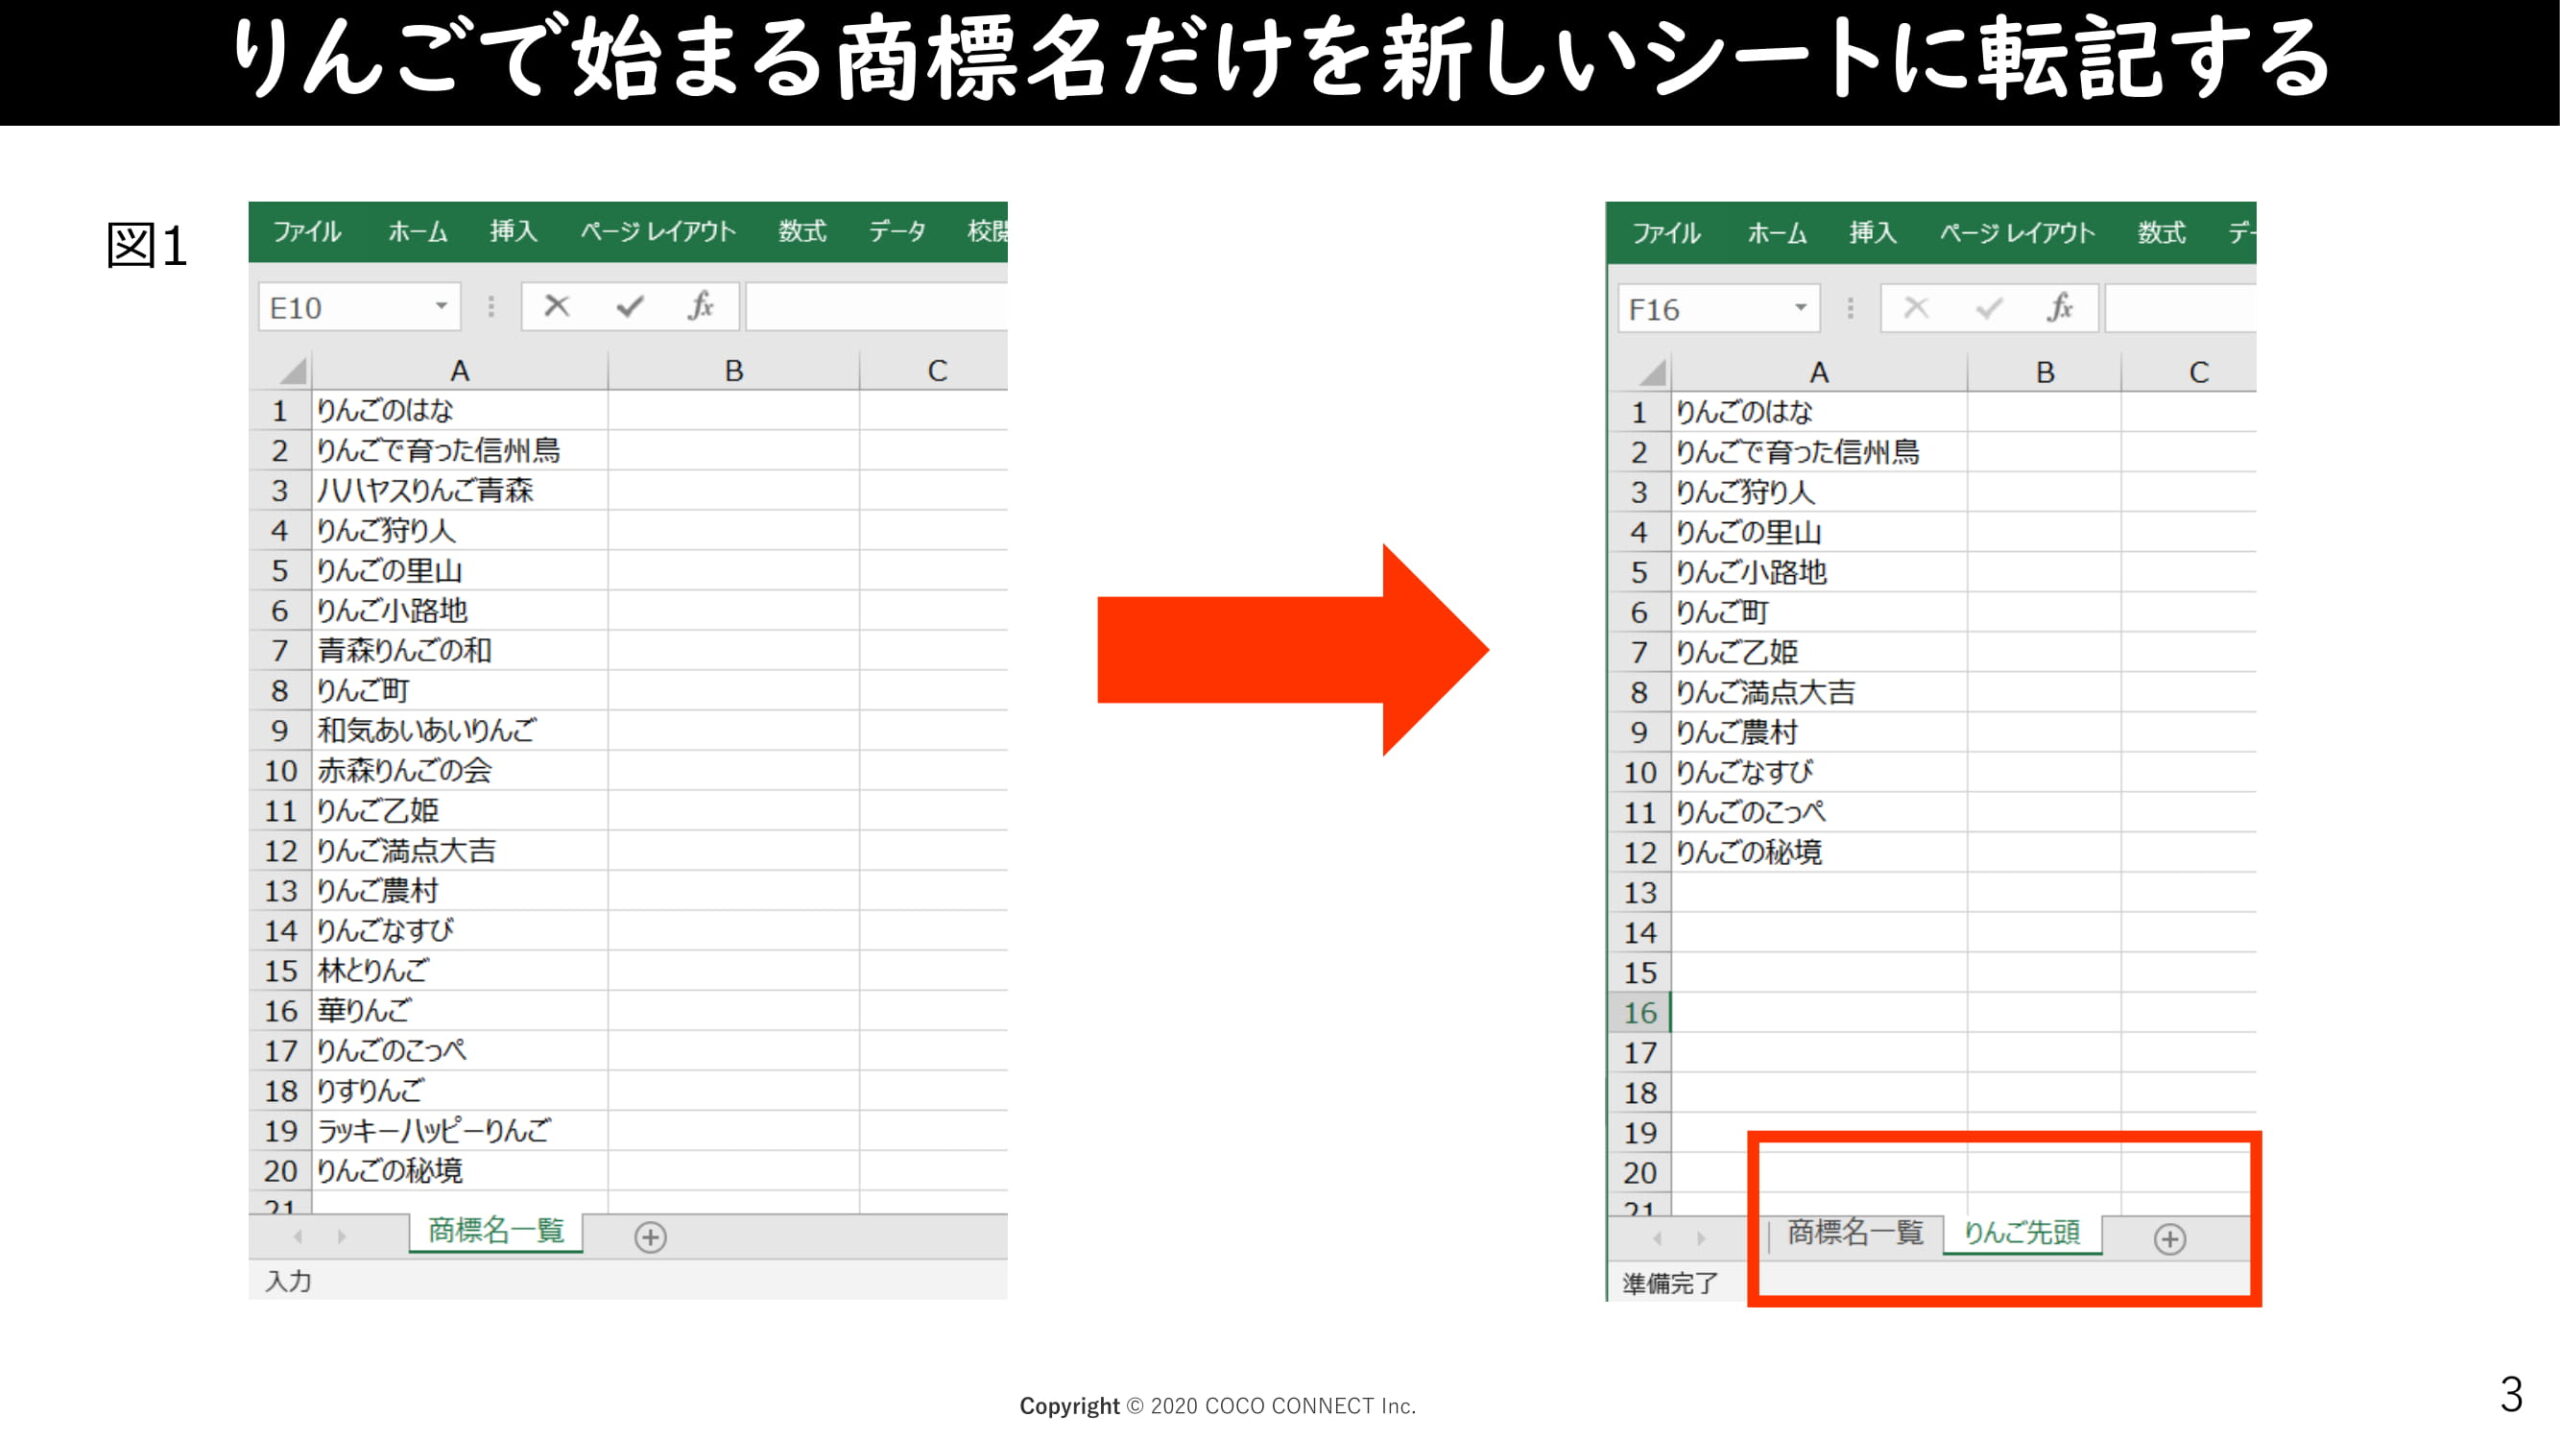Click the formula bar input in right Excel

[x=2181, y=308]
